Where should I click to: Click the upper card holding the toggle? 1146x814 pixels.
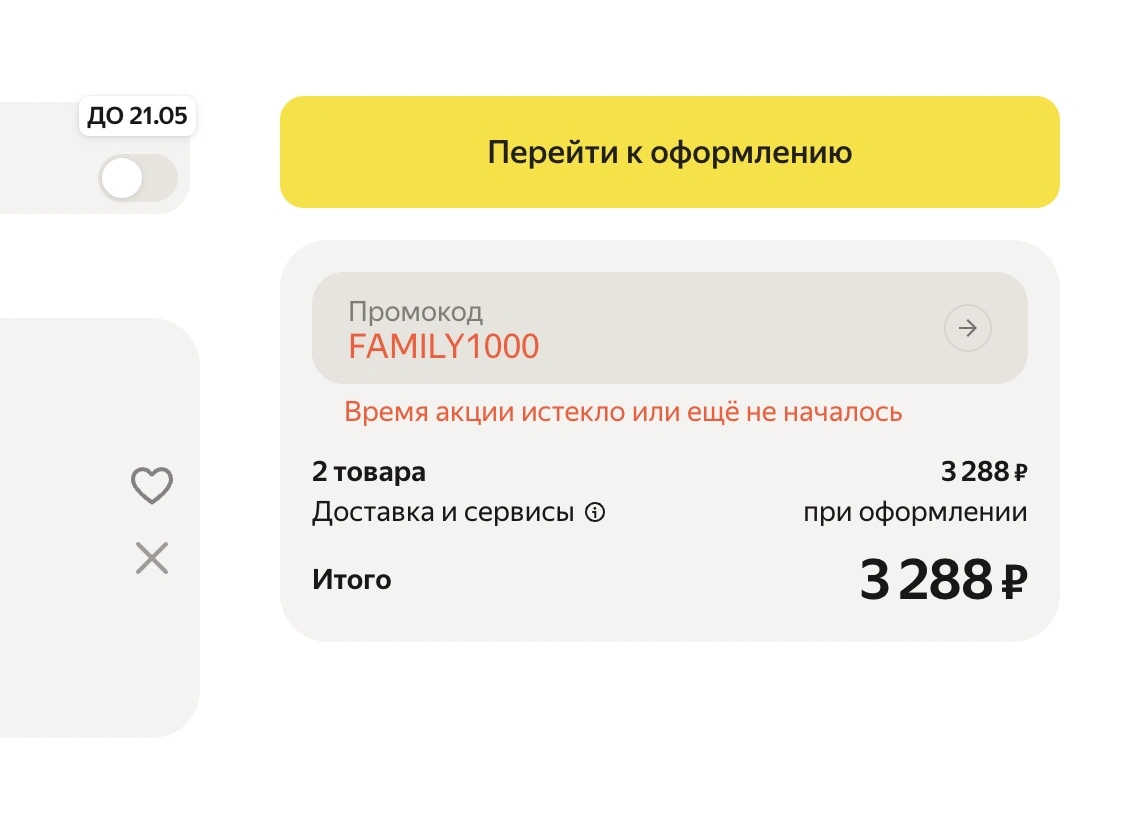pyautogui.click(x=95, y=157)
